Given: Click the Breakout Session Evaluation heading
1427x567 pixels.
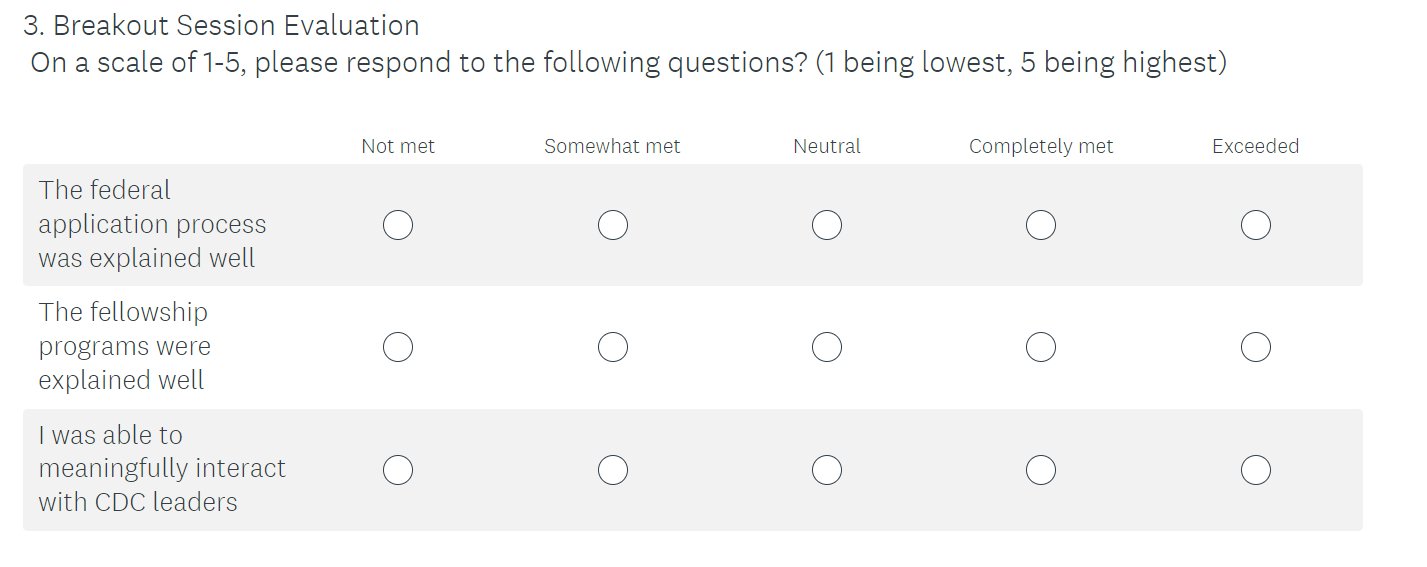Looking at the screenshot, I should [221, 26].
